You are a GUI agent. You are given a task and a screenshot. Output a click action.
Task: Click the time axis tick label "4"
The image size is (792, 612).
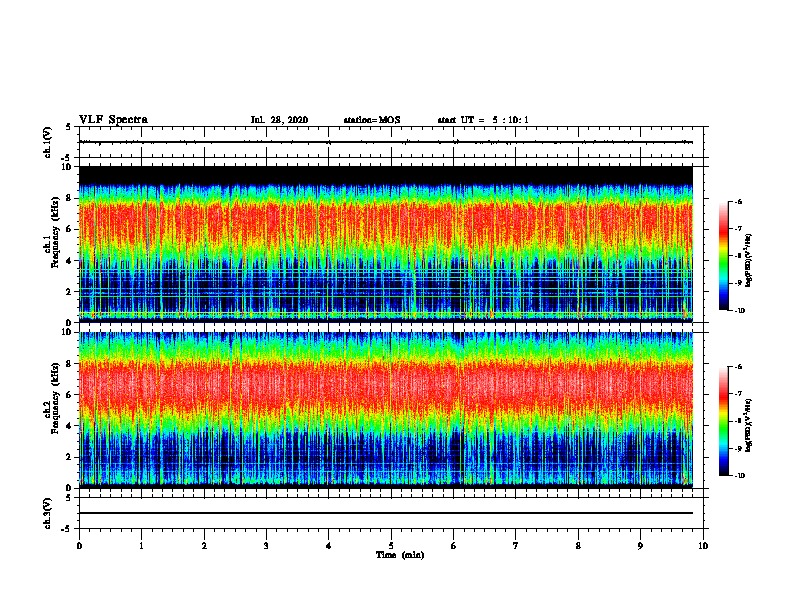coord(329,546)
